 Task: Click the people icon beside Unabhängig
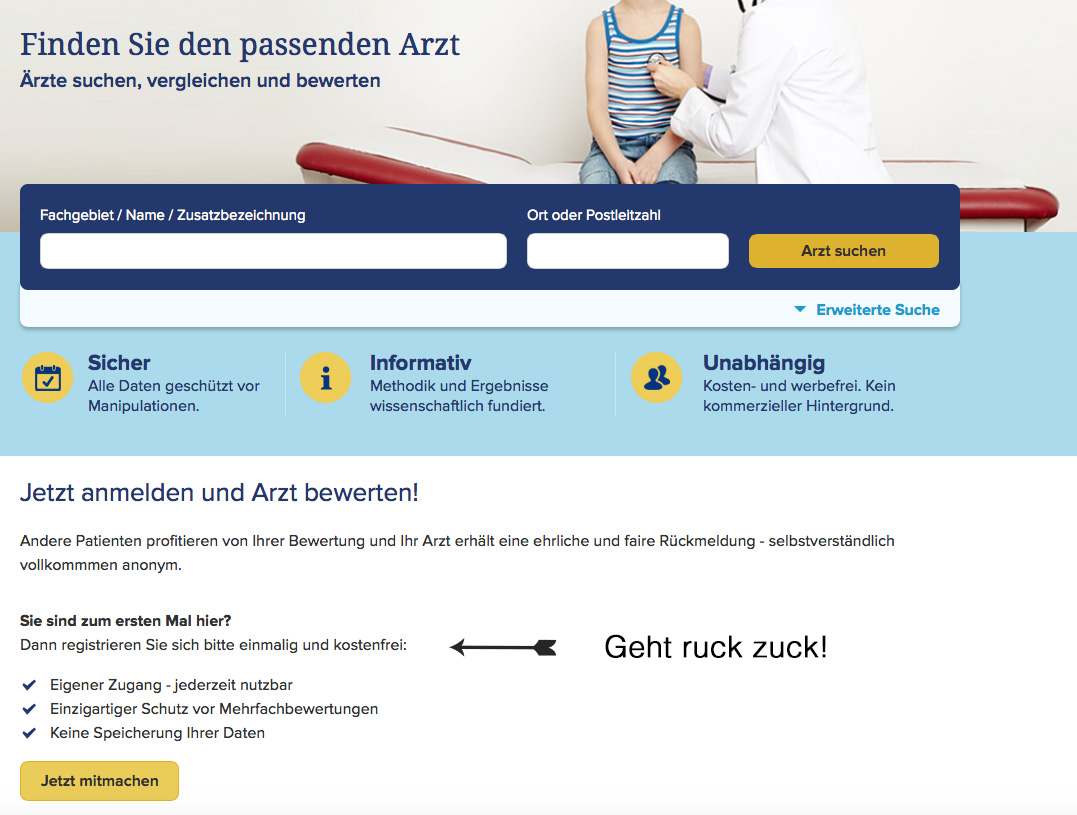point(657,378)
